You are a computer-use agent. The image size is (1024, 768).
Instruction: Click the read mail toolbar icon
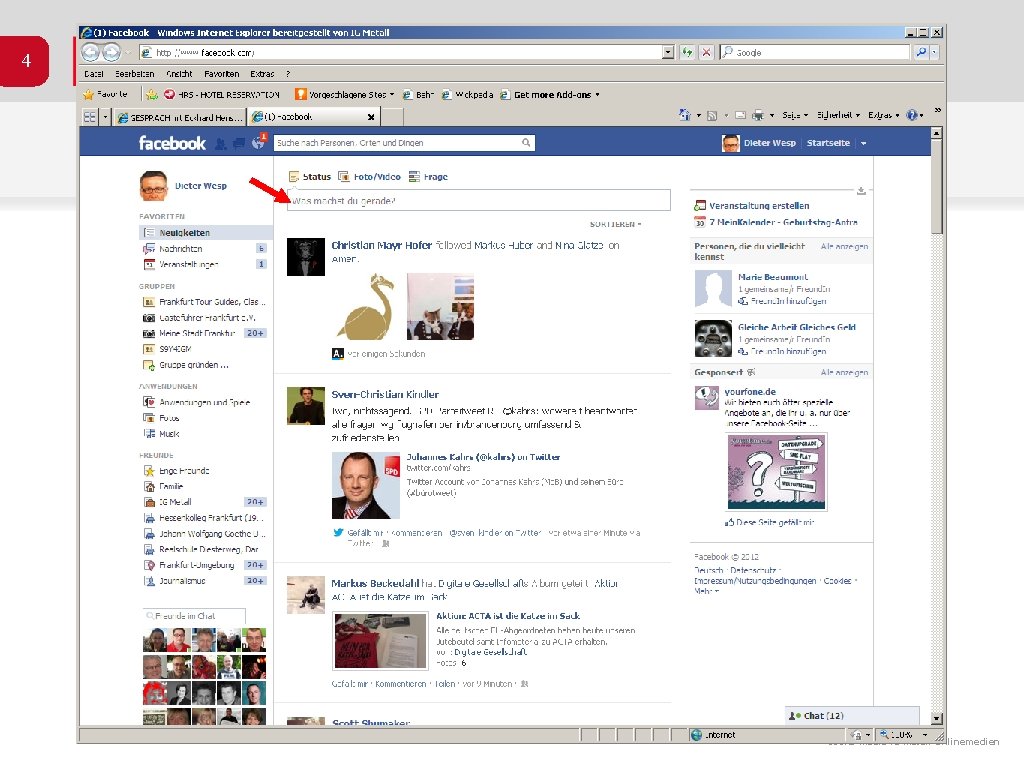(741, 116)
